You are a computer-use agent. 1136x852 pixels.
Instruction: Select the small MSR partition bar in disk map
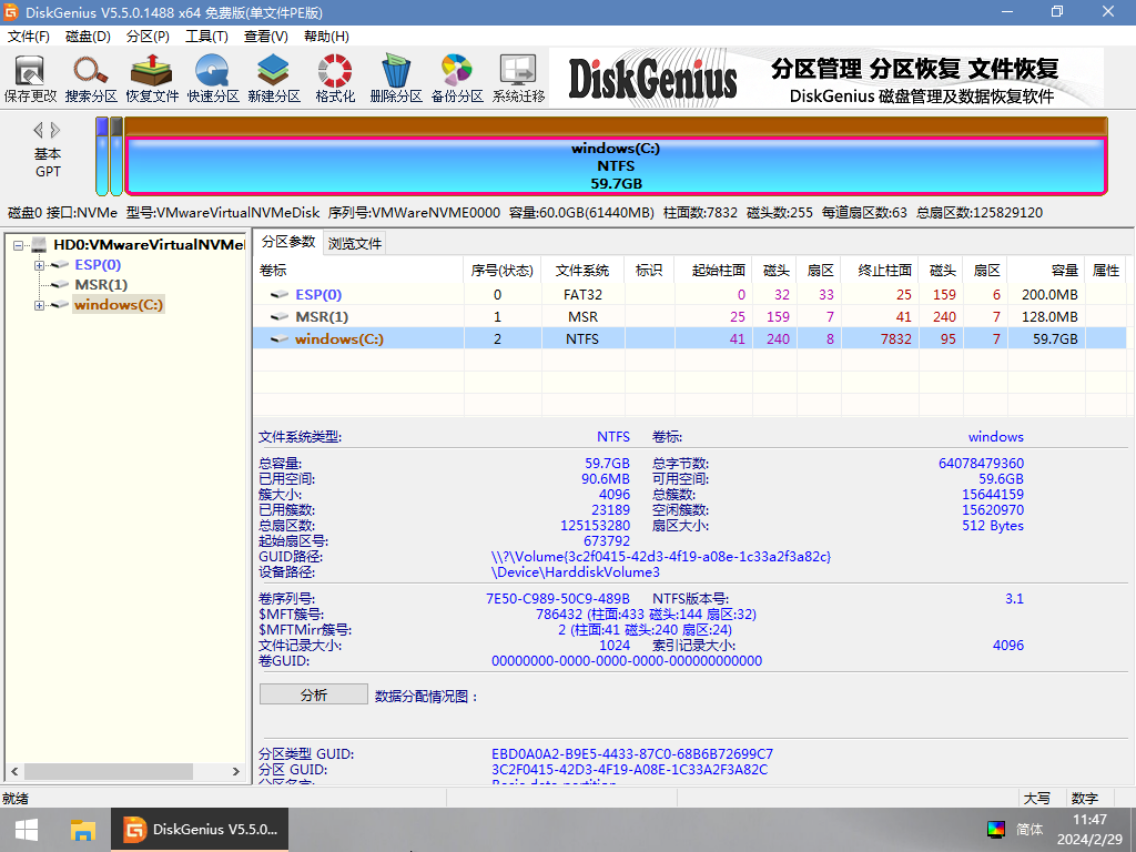point(116,156)
